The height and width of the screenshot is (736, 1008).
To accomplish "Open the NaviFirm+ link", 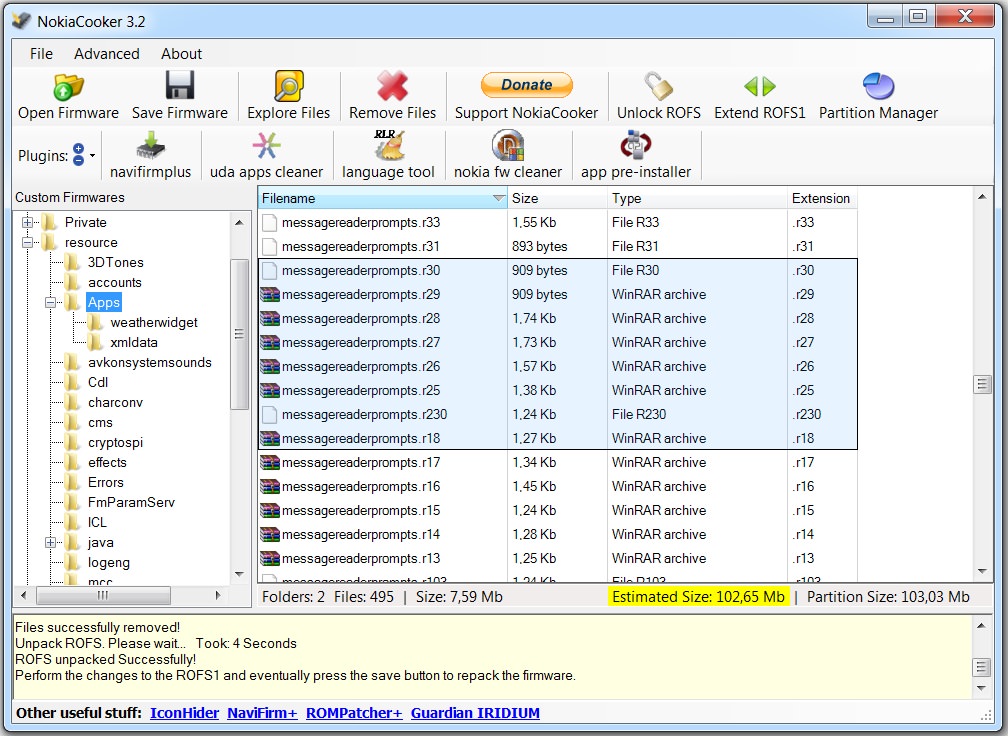I will 262,713.
